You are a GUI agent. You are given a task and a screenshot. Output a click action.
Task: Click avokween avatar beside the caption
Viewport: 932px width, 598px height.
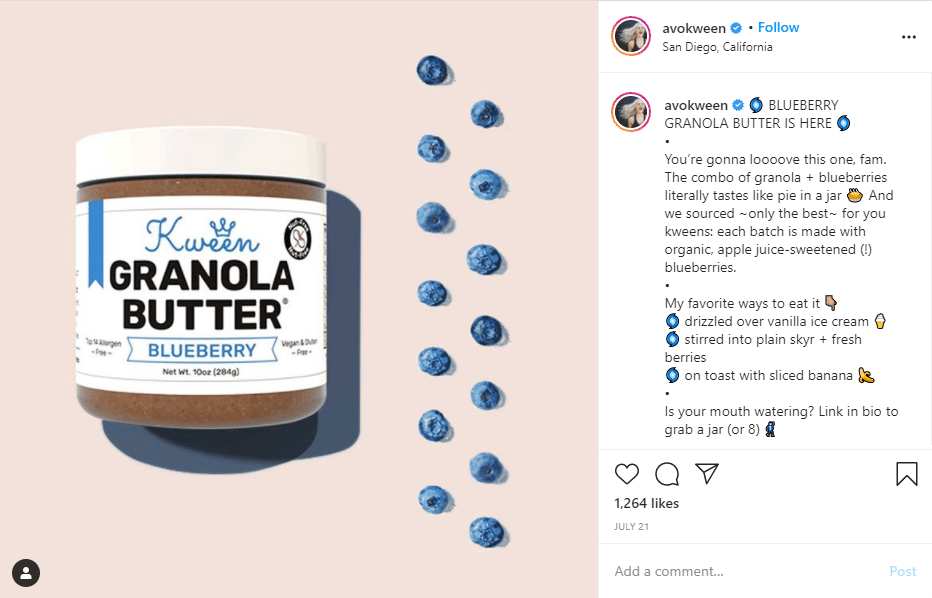[x=631, y=112]
